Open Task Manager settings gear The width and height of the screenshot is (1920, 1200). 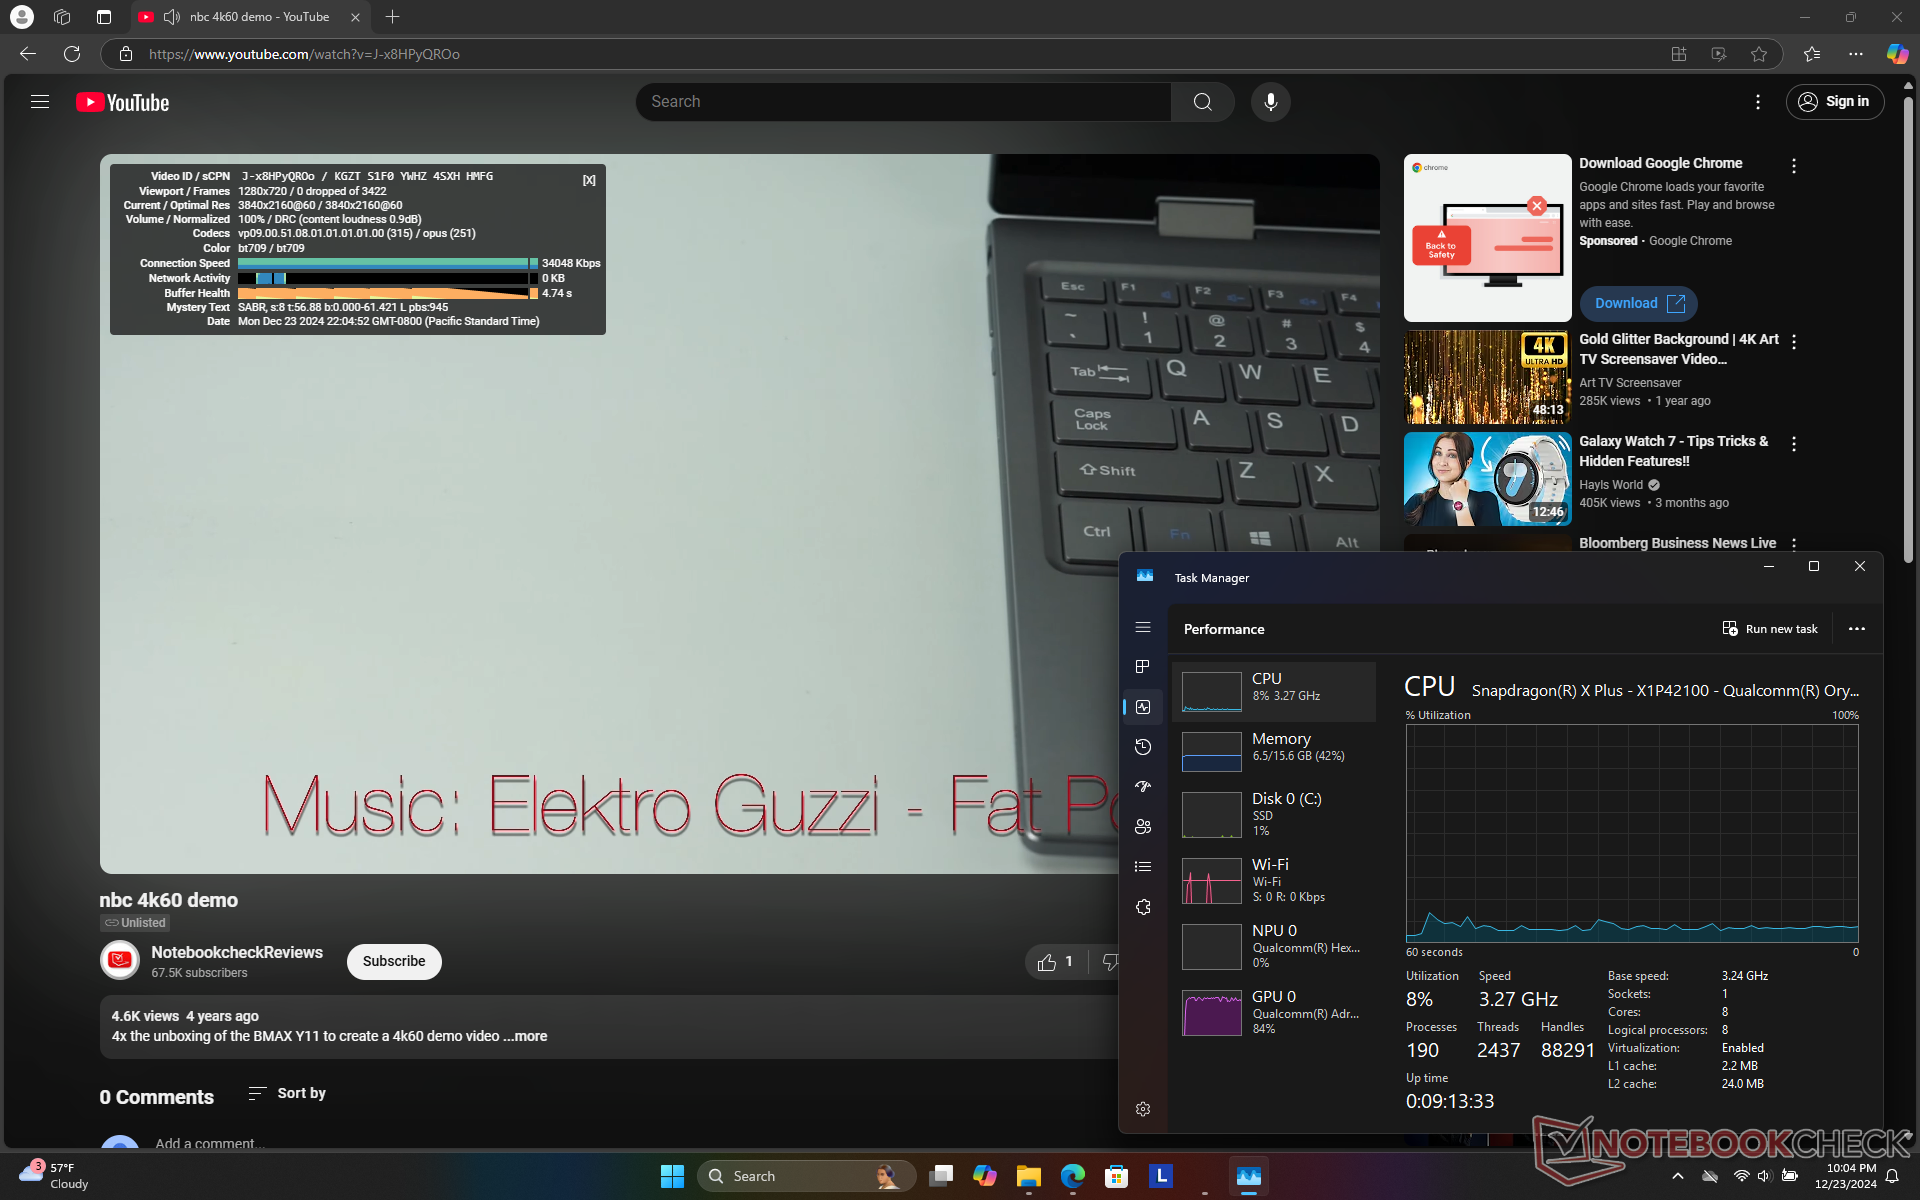[1143, 1109]
